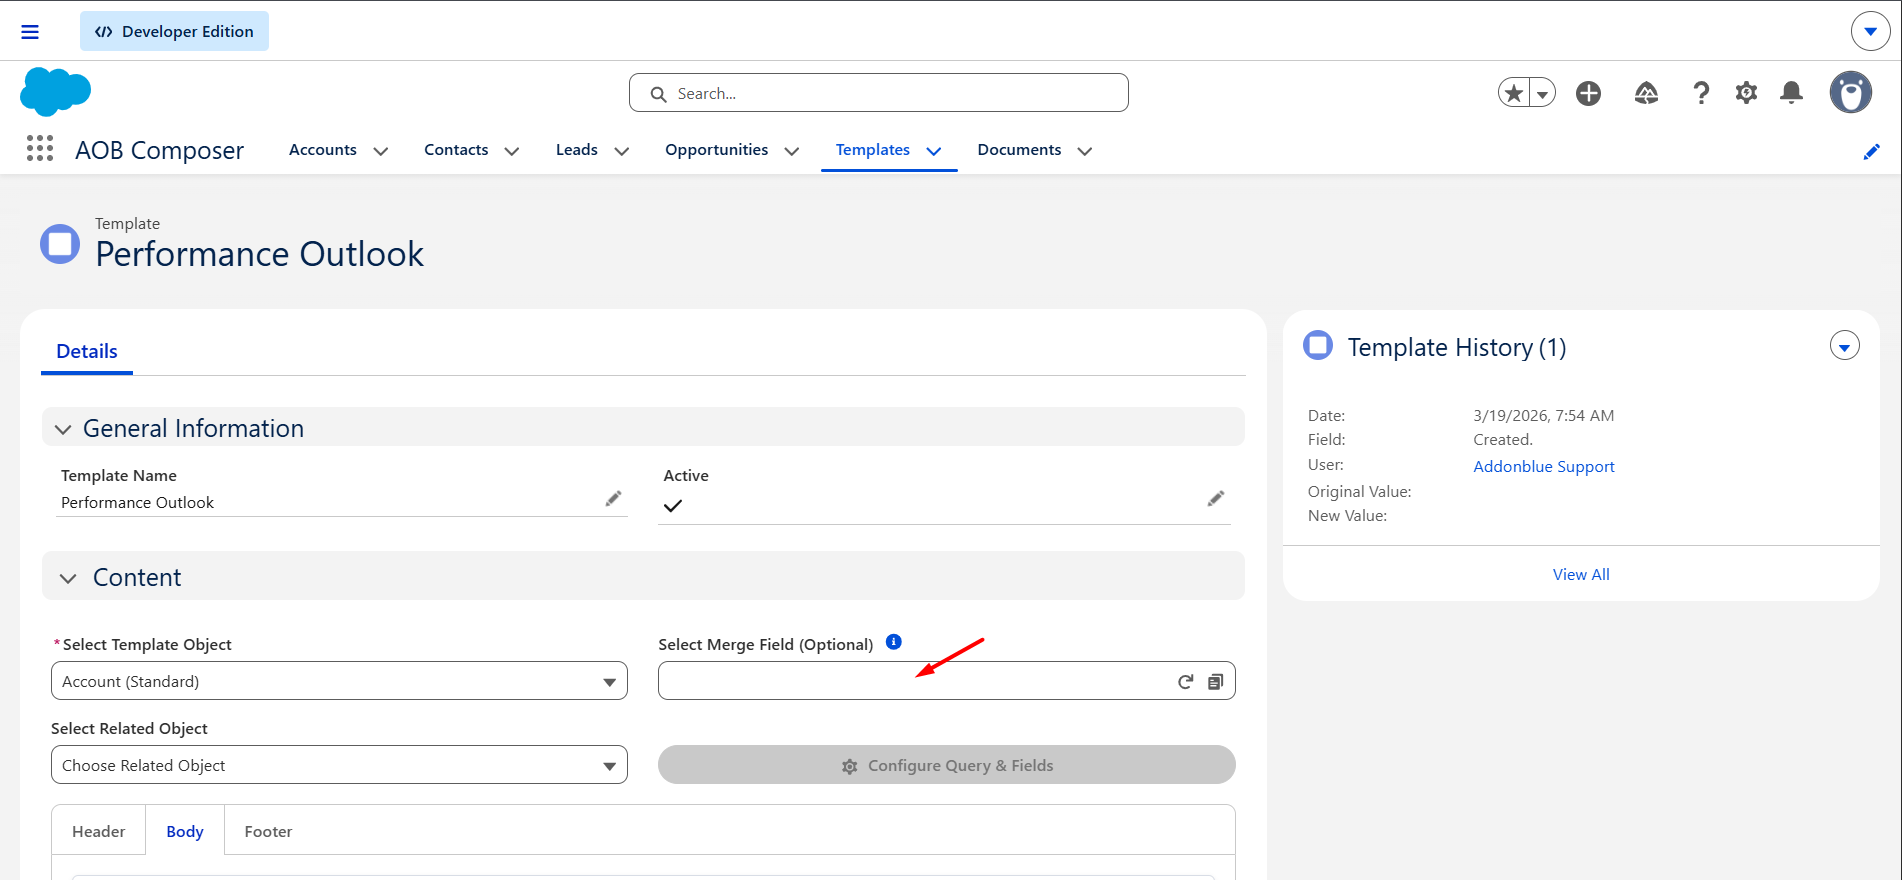Open the App Launcher dots icon
The width and height of the screenshot is (1902, 880).
click(40, 149)
